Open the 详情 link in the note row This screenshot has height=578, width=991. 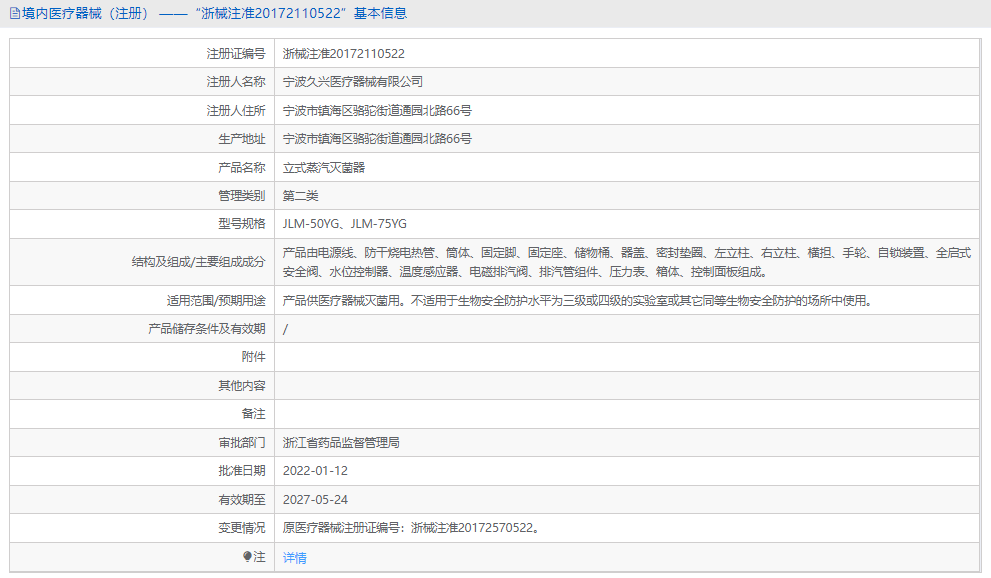coord(295,558)
